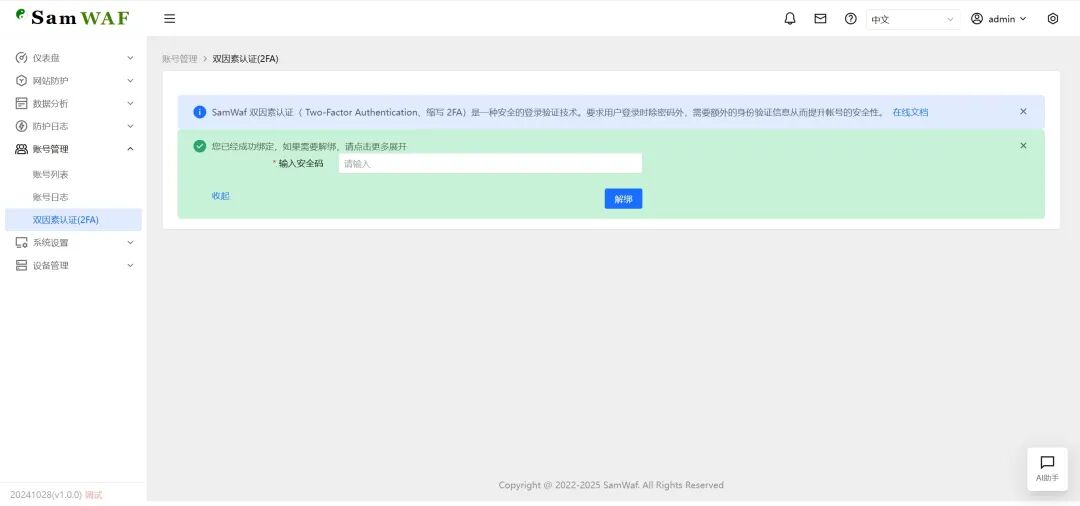Expand the 系统设置 menu chevron
This screenshot has width=1080, height=506.
click(x=130, y=242)
